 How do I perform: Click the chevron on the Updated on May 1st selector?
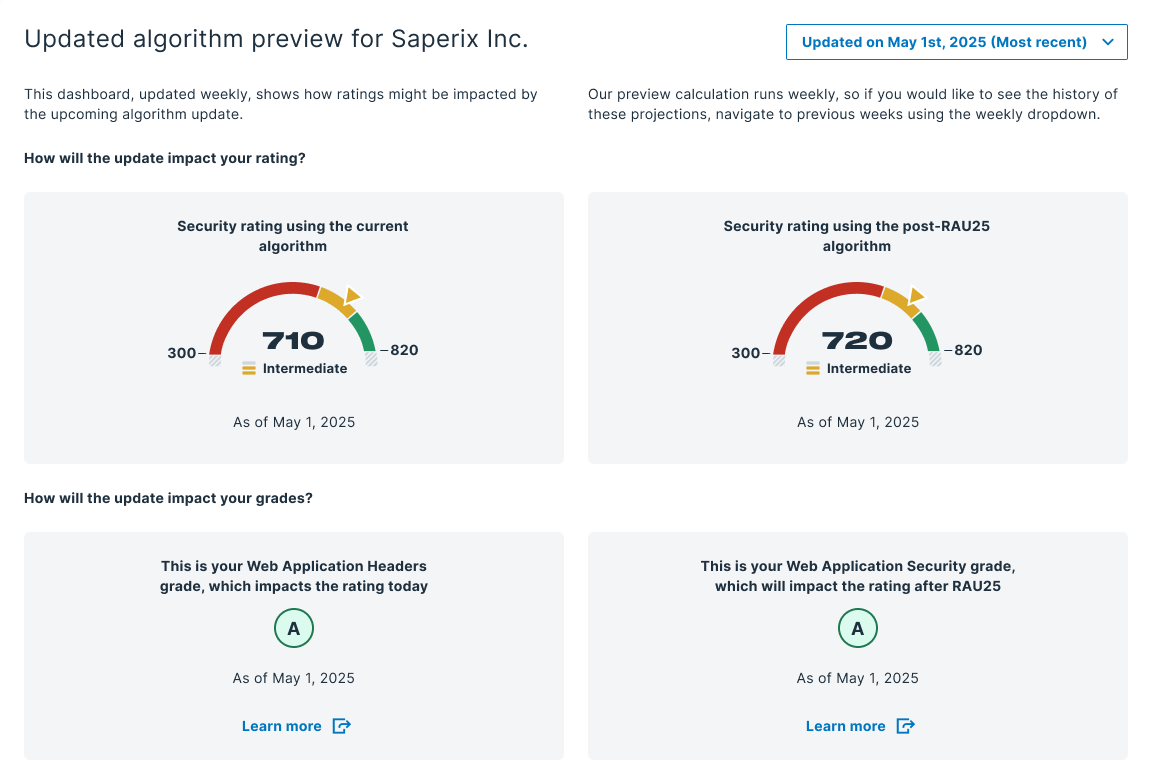coord(1107,42)
